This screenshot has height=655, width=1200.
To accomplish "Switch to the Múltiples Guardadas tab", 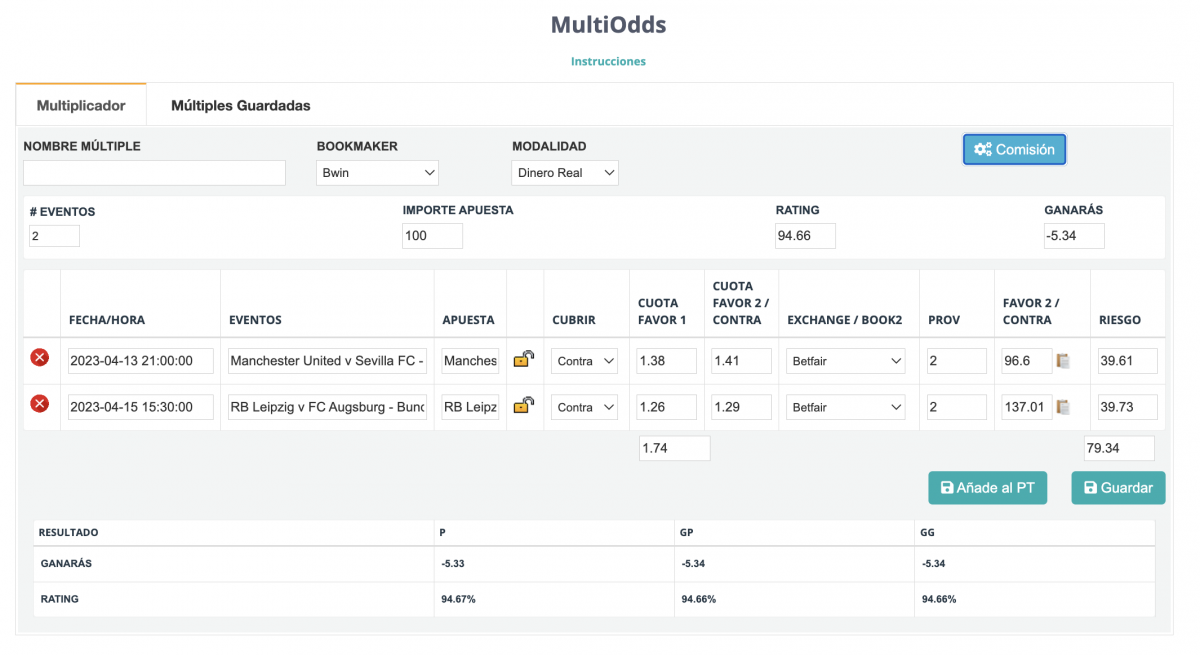I will pos(240,105).
